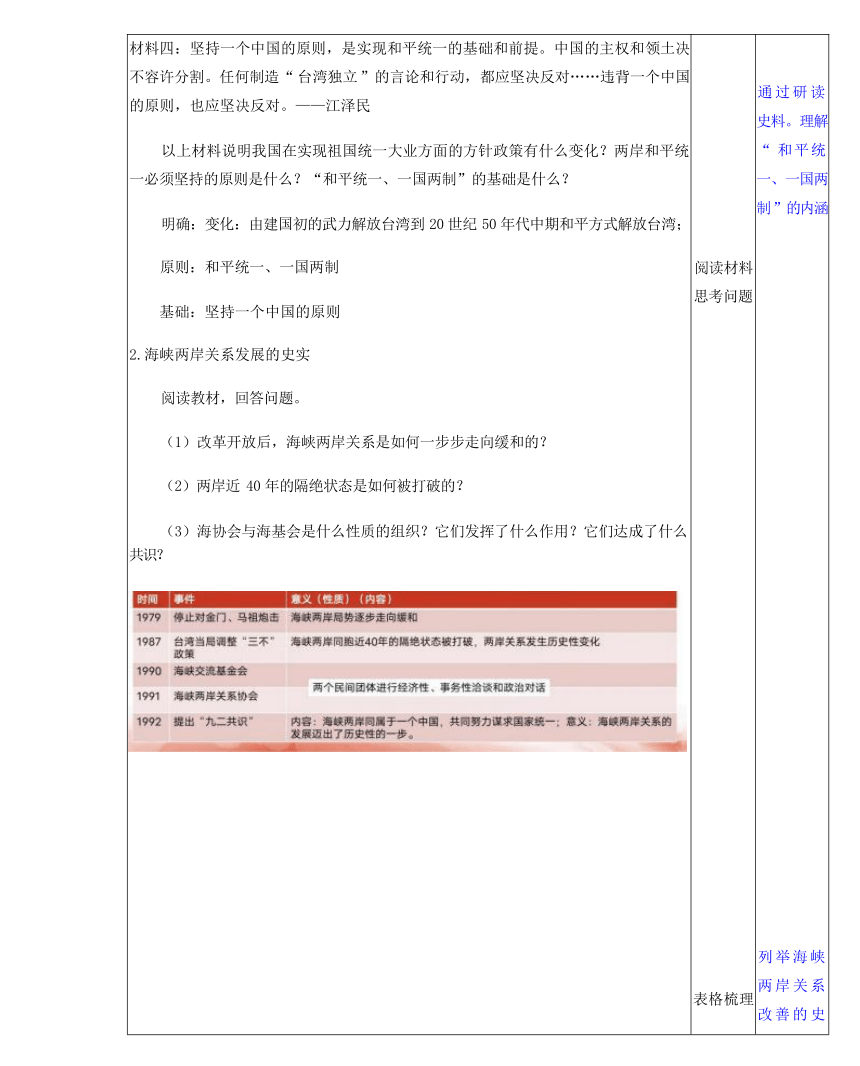Click the "时间" header in the red table
The width and height of the screenshot is (860, 1066).
click(147, 599)
